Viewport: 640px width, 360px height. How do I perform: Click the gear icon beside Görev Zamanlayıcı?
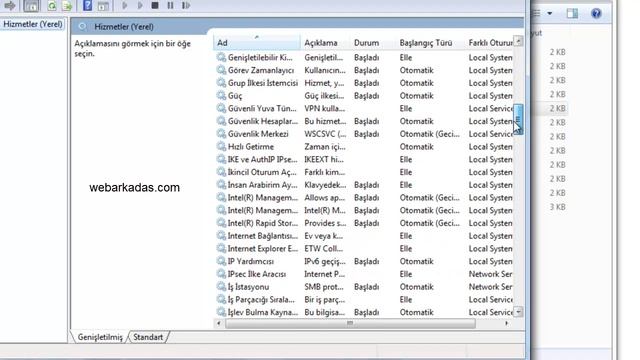tap(221, 70)
